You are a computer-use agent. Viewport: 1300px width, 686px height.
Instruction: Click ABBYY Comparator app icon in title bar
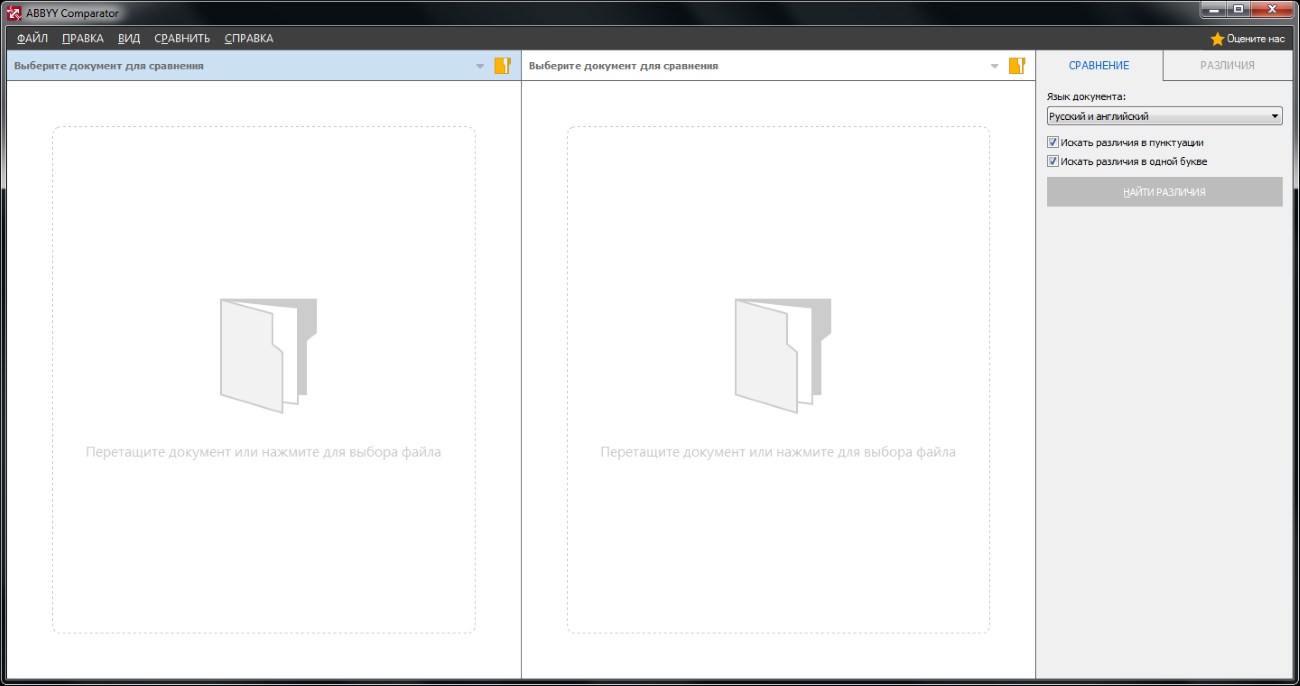[x=15, y=11]
